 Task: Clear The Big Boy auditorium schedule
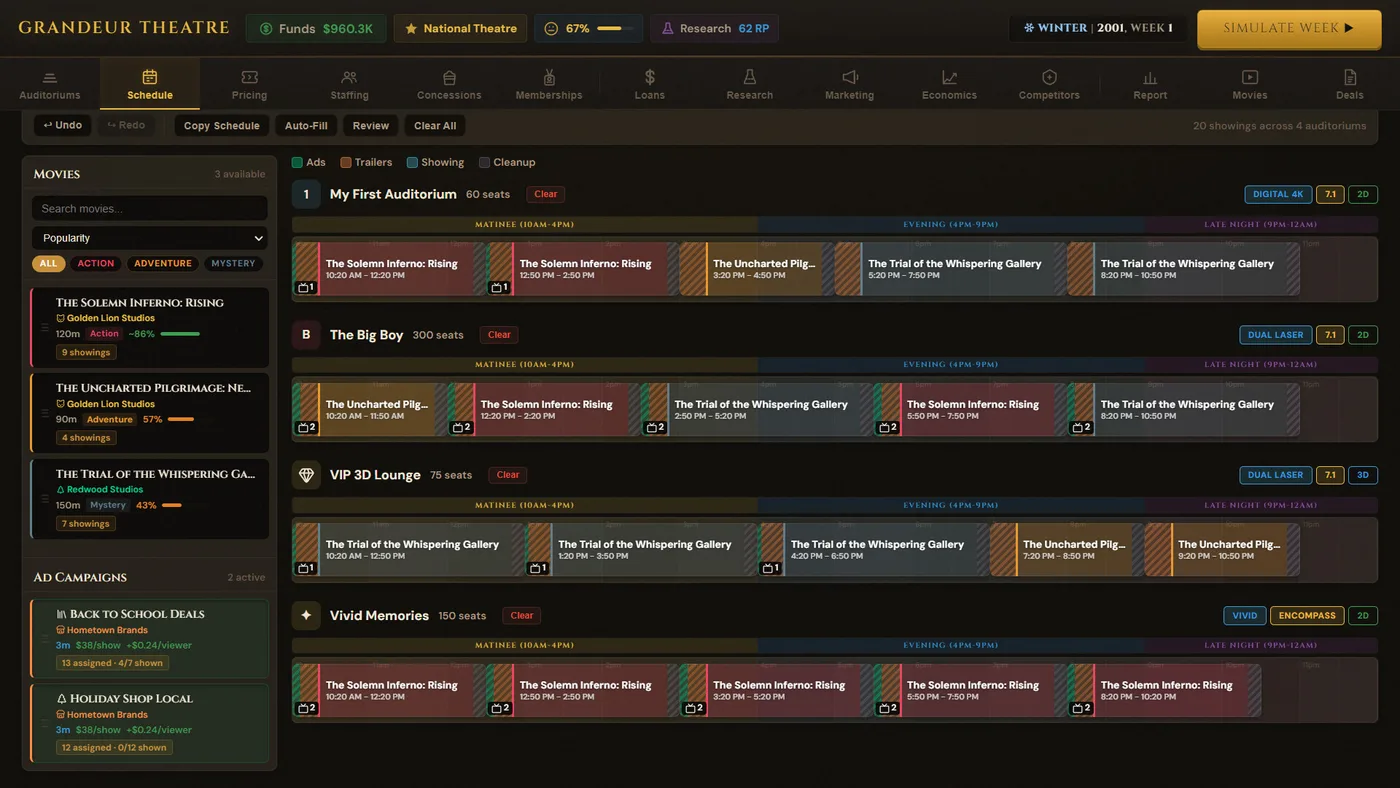pos(499,335)
